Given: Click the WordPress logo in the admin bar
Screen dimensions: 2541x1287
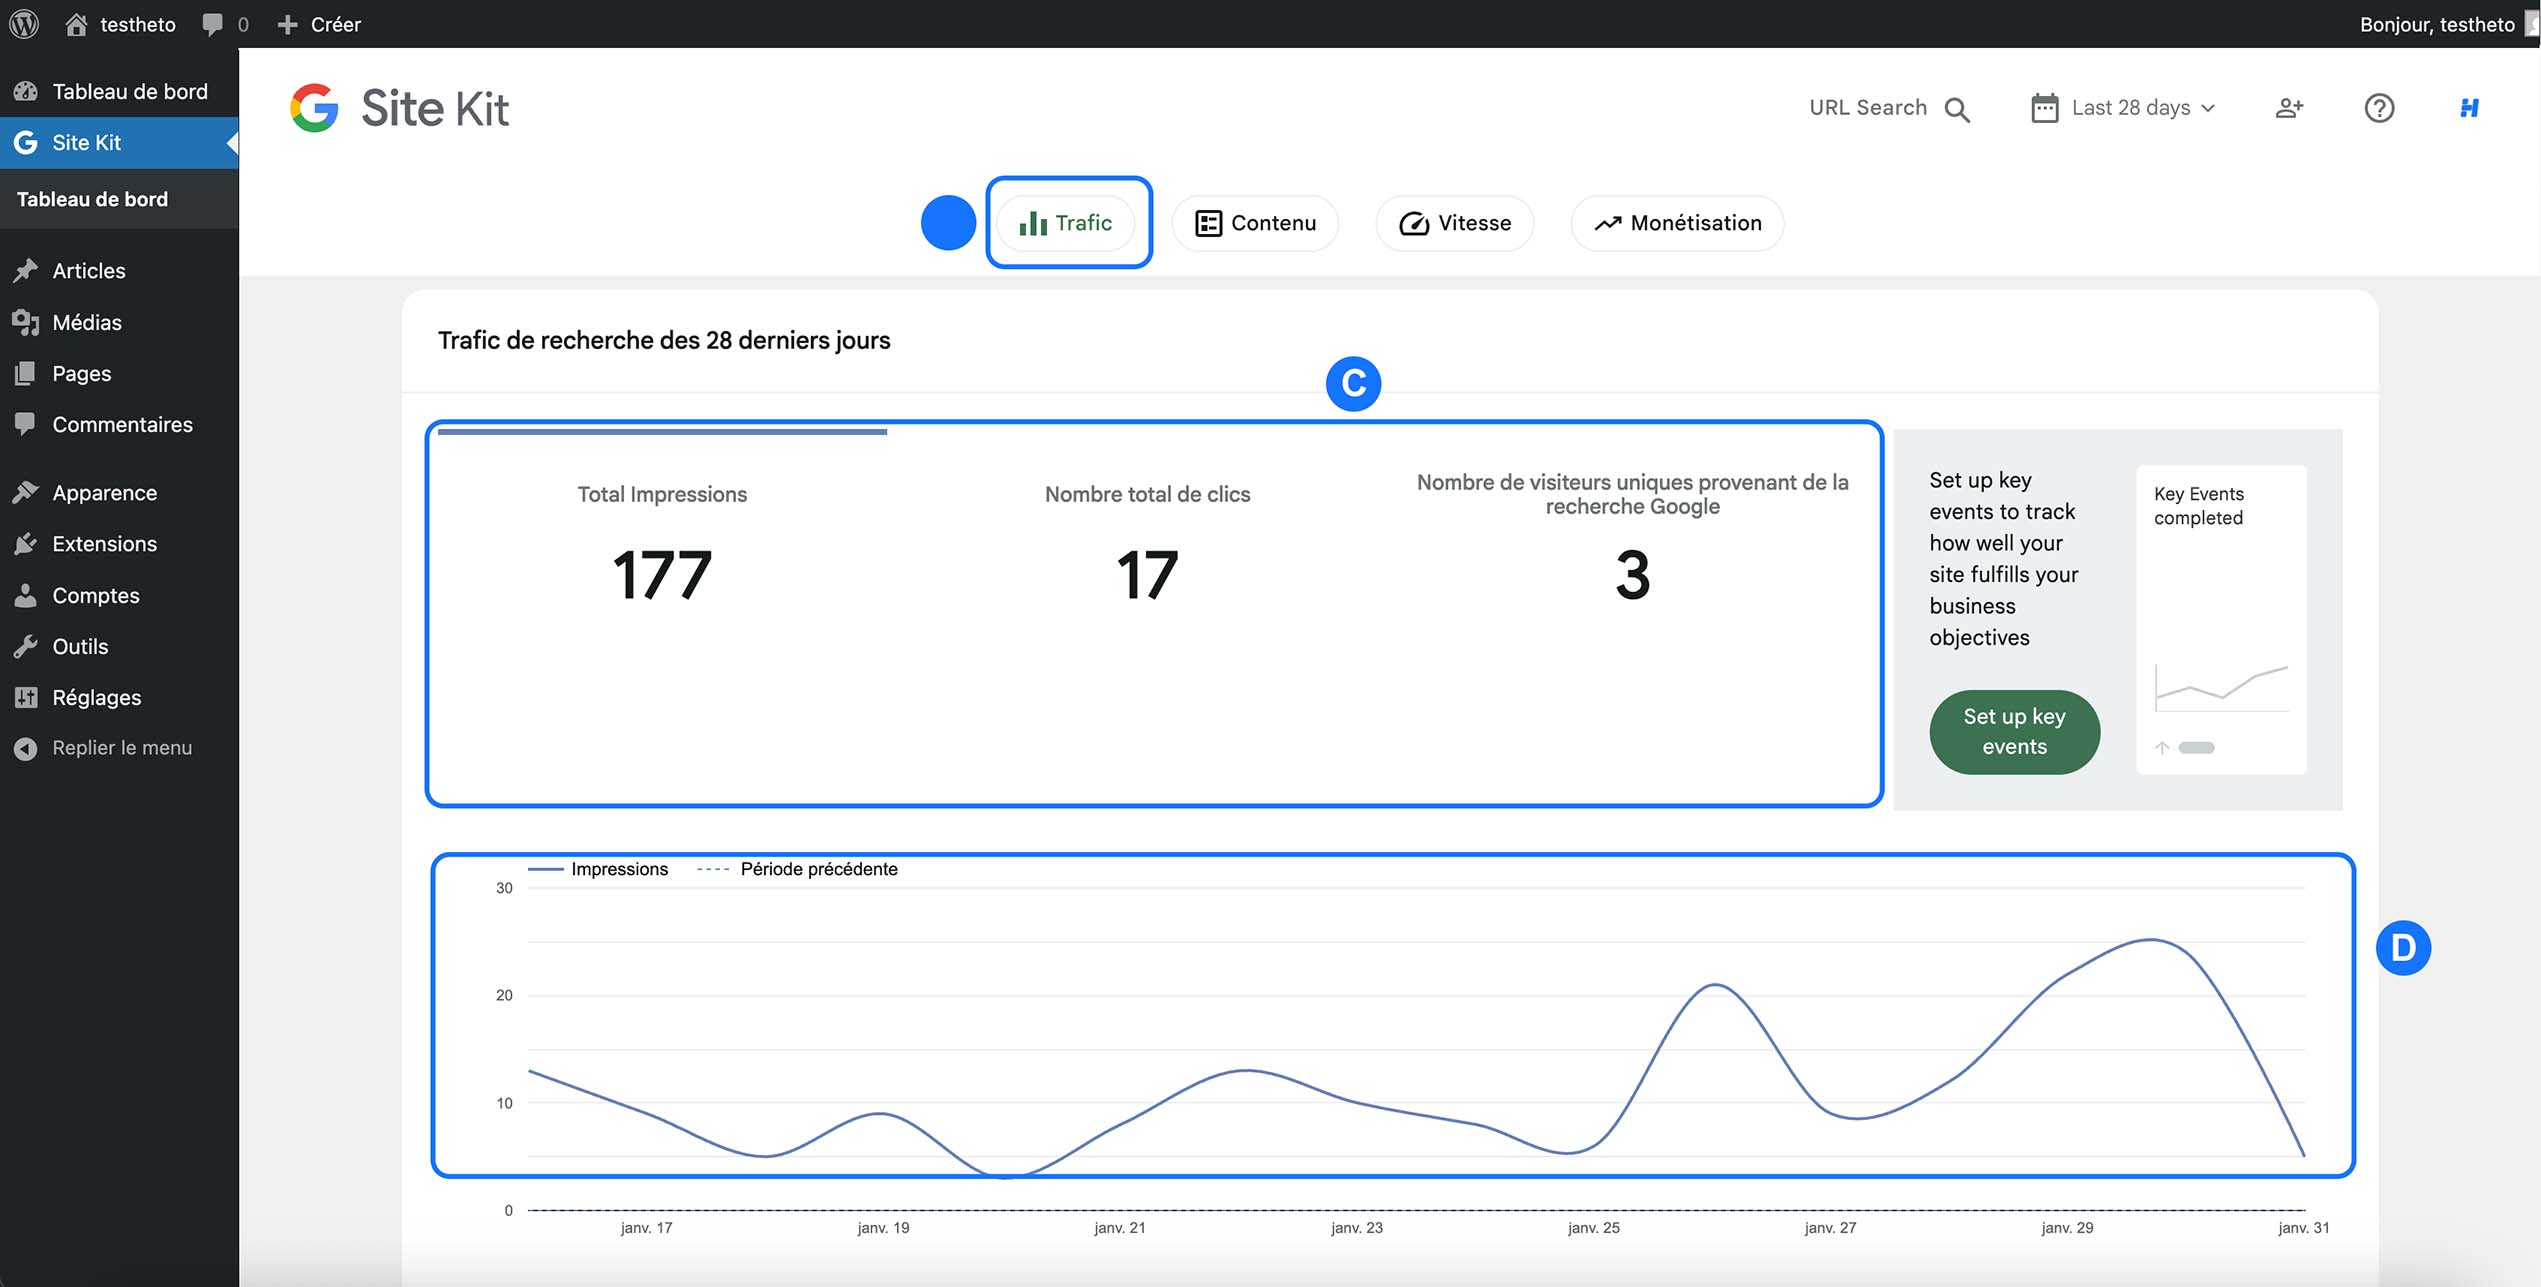Looking at the screenshot, I should pyautogui.click(x=23, y=23).
